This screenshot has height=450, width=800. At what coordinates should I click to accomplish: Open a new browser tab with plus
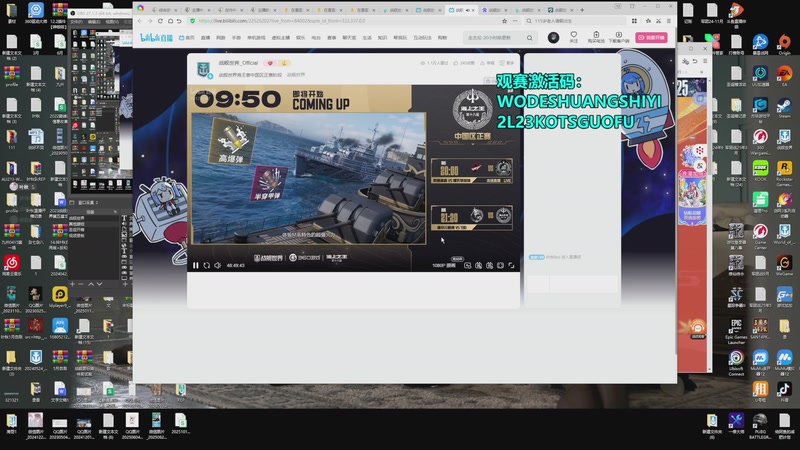(x=582, y=10)
